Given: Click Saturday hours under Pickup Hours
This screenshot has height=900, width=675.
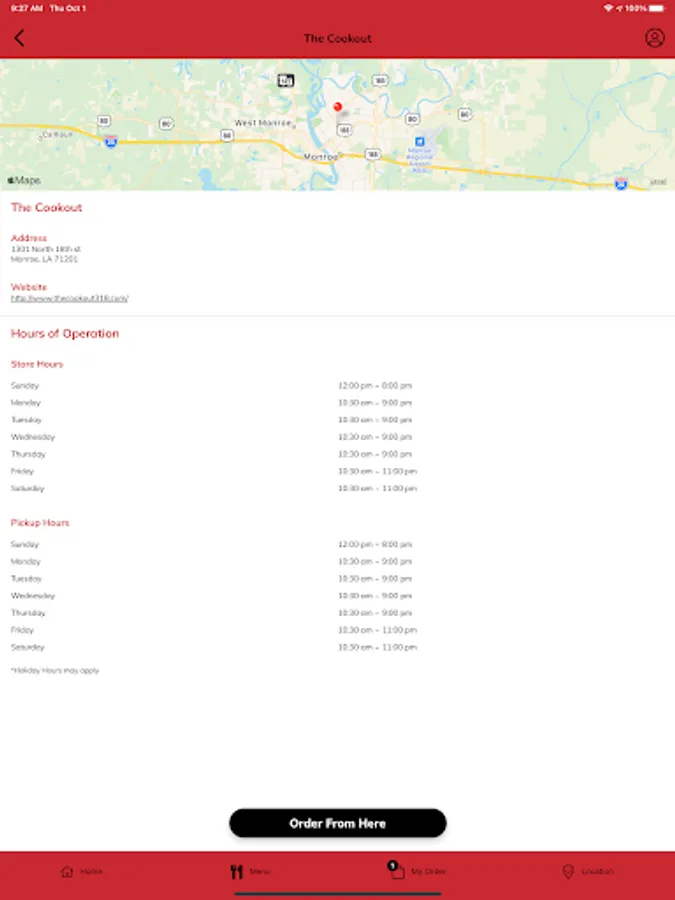Looking at the screenshot, I should pos(377,647).
